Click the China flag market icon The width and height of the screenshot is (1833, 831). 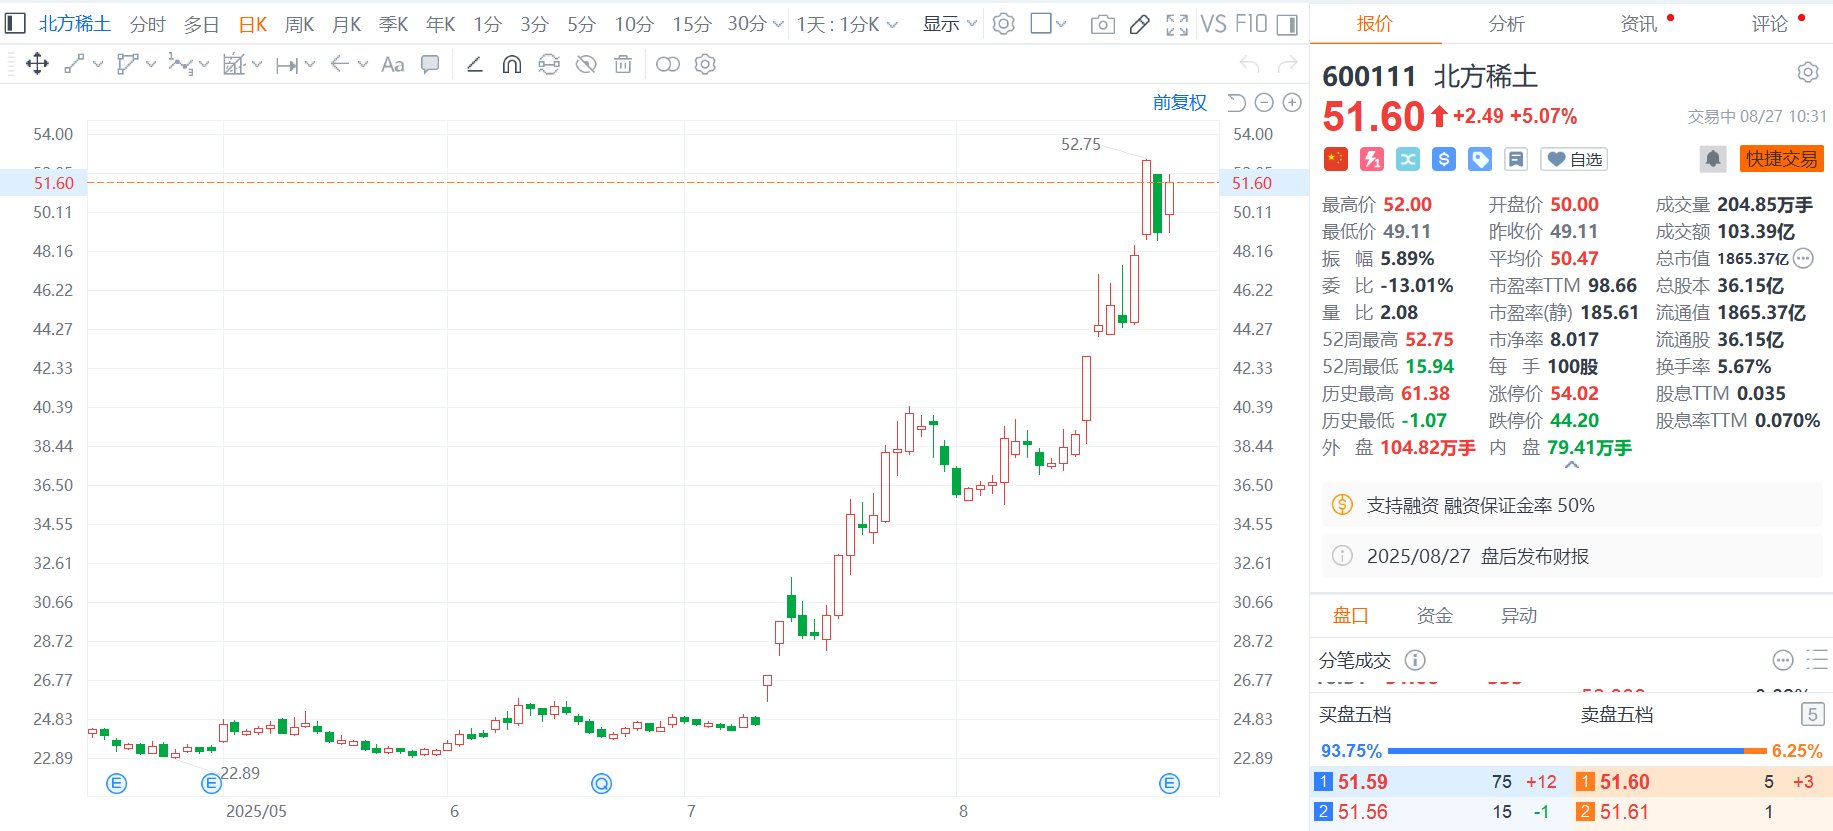(x=1335, y=159)
